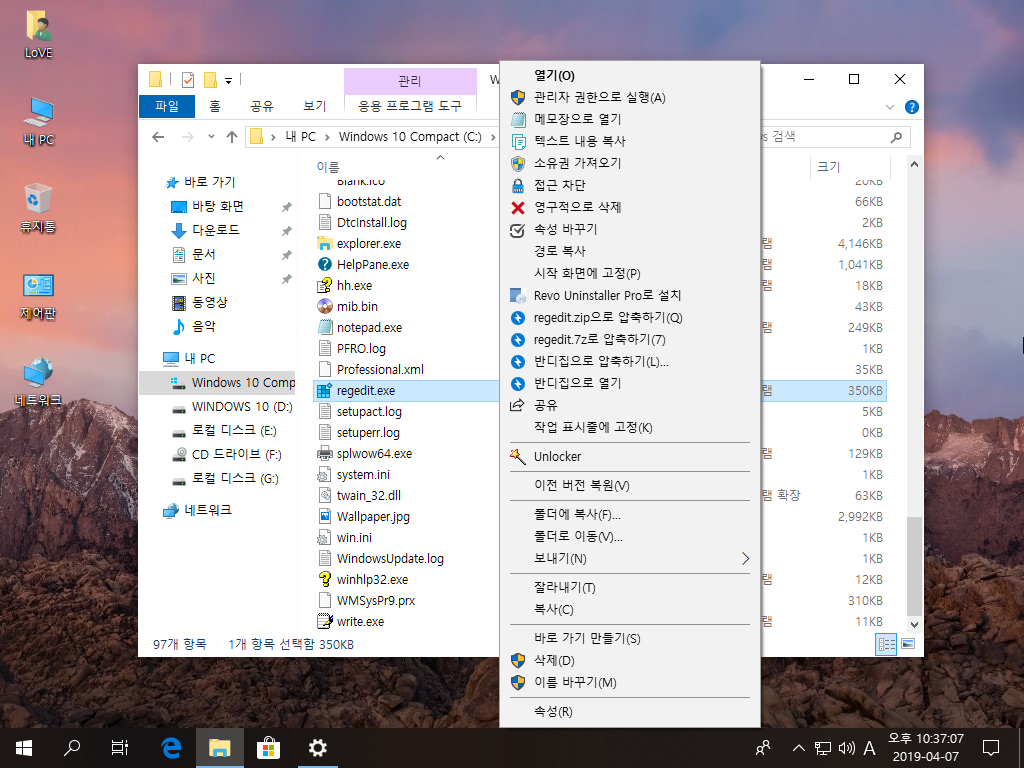Launch Edge browser from taskbar
Screen dimensions: 1024x768
point(171,748)
